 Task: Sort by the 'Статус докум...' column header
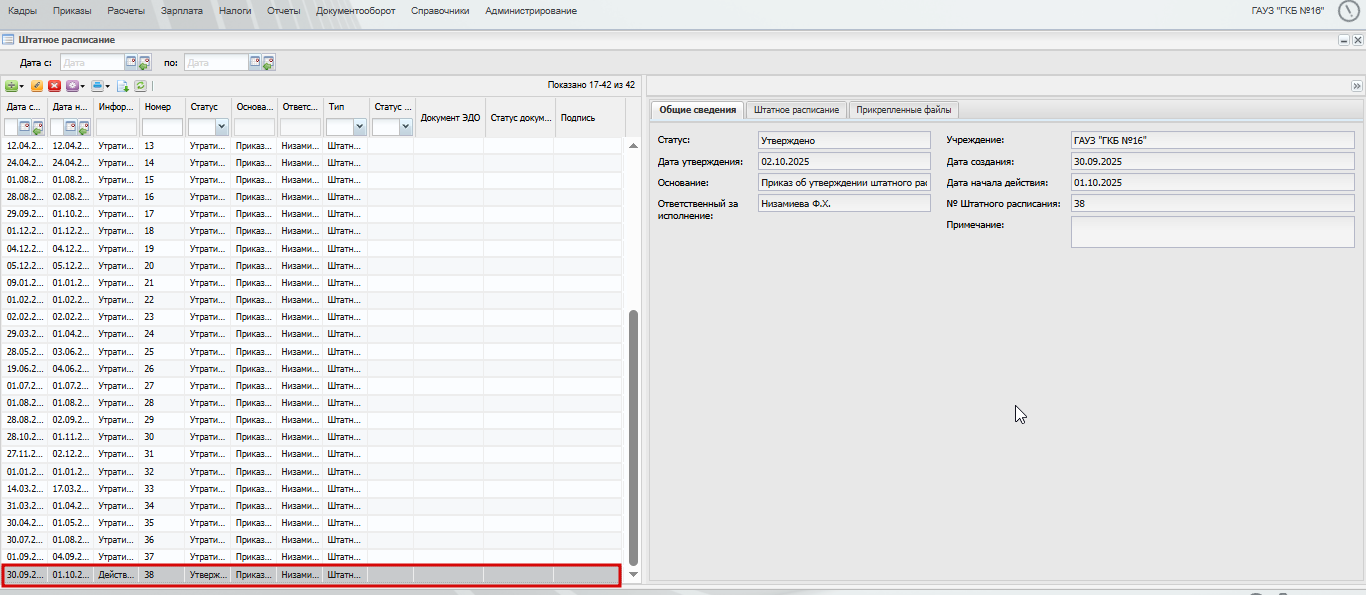click(520, 117)
